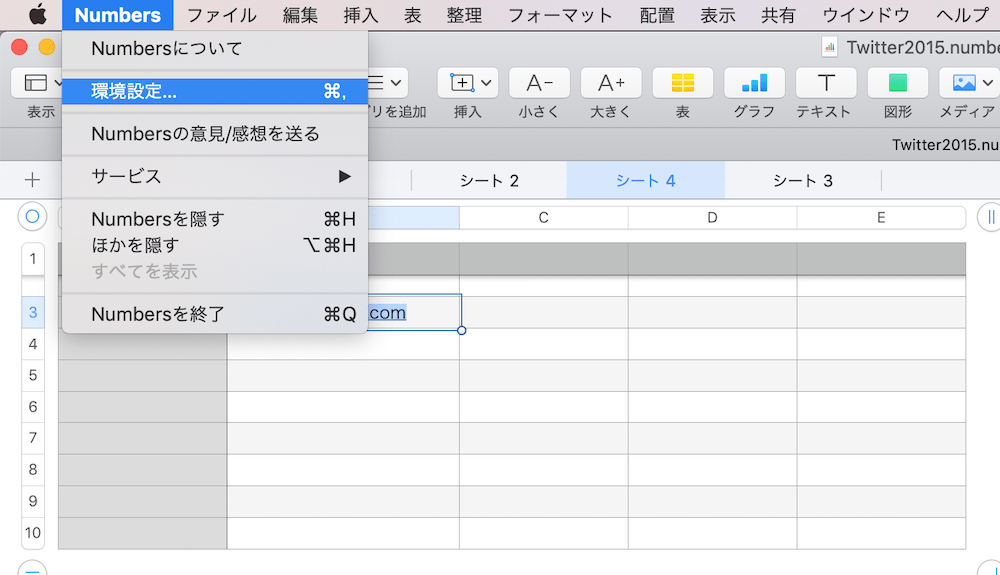Viewport: 1000px width, 575px height.
Task: Click the cell selection corner handle
Action: pos(462,330)
